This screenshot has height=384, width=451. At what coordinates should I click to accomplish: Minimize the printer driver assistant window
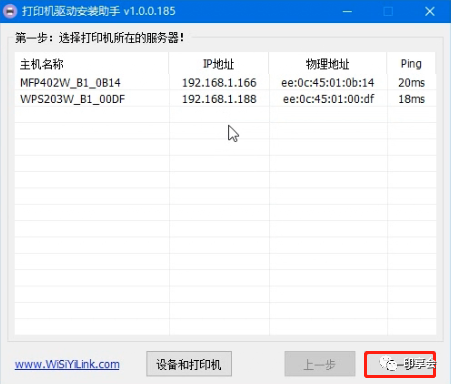click(347, 11)
